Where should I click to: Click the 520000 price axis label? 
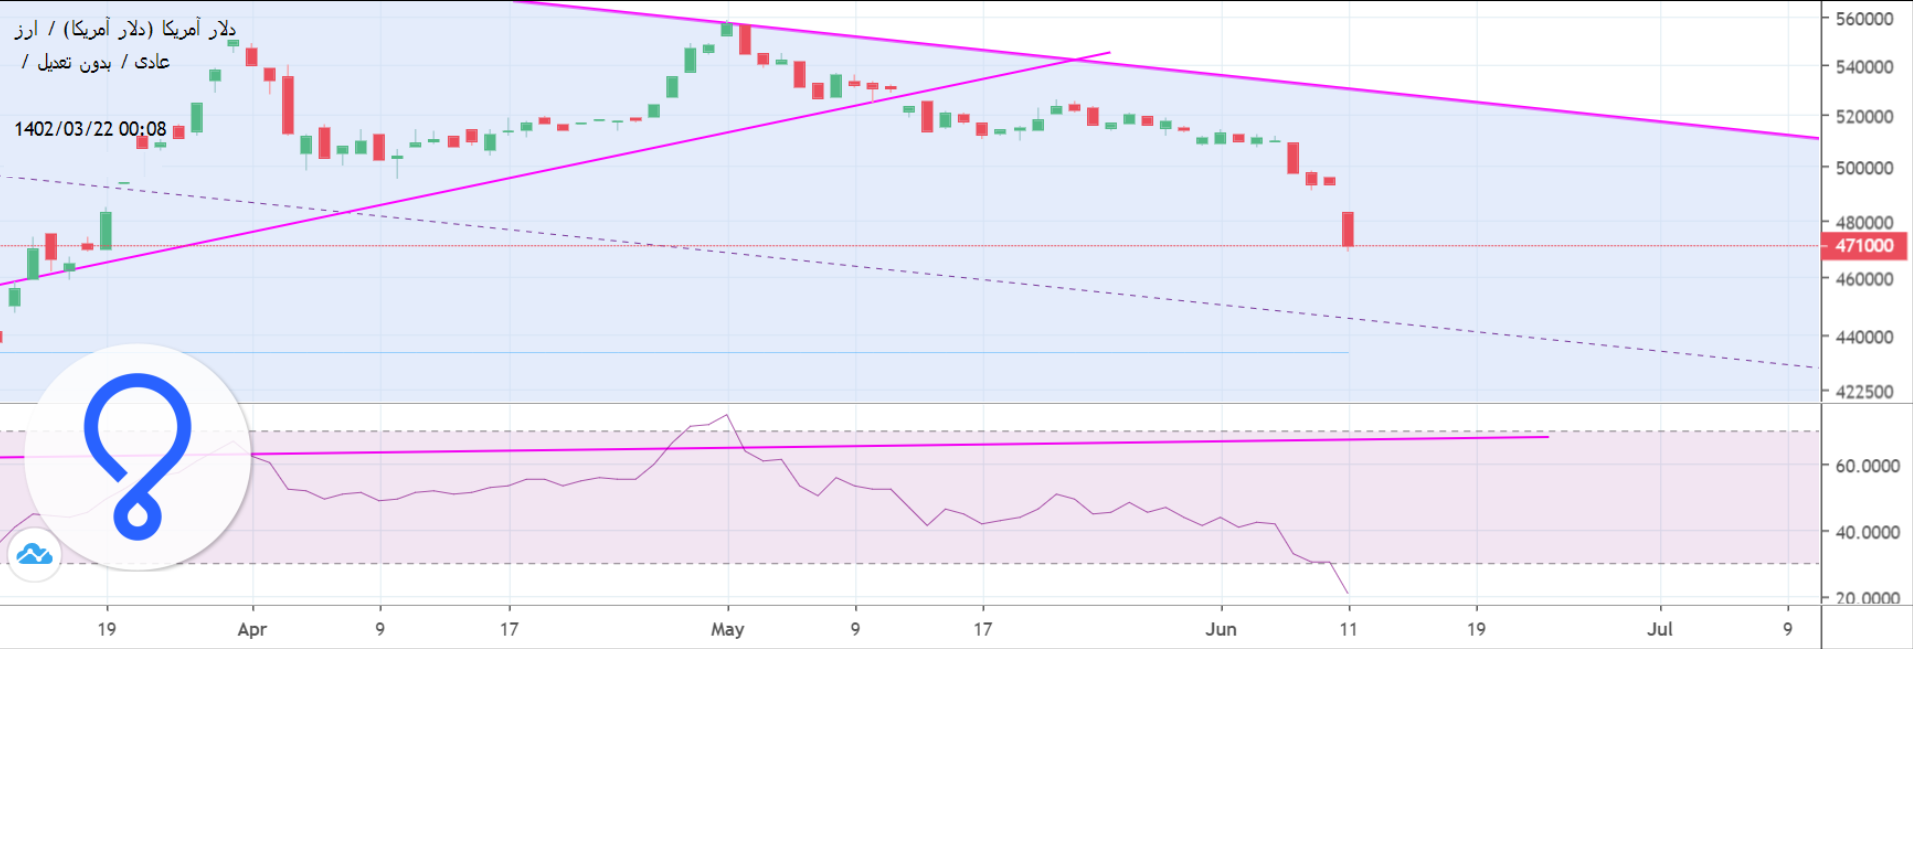pyautogui.click(x=1864, y=116)
